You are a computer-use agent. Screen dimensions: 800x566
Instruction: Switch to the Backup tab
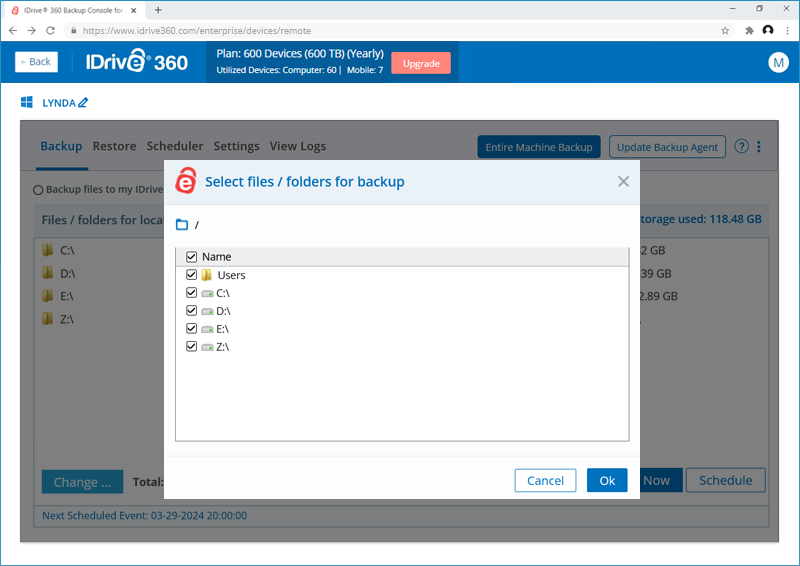tap(61, 146)
